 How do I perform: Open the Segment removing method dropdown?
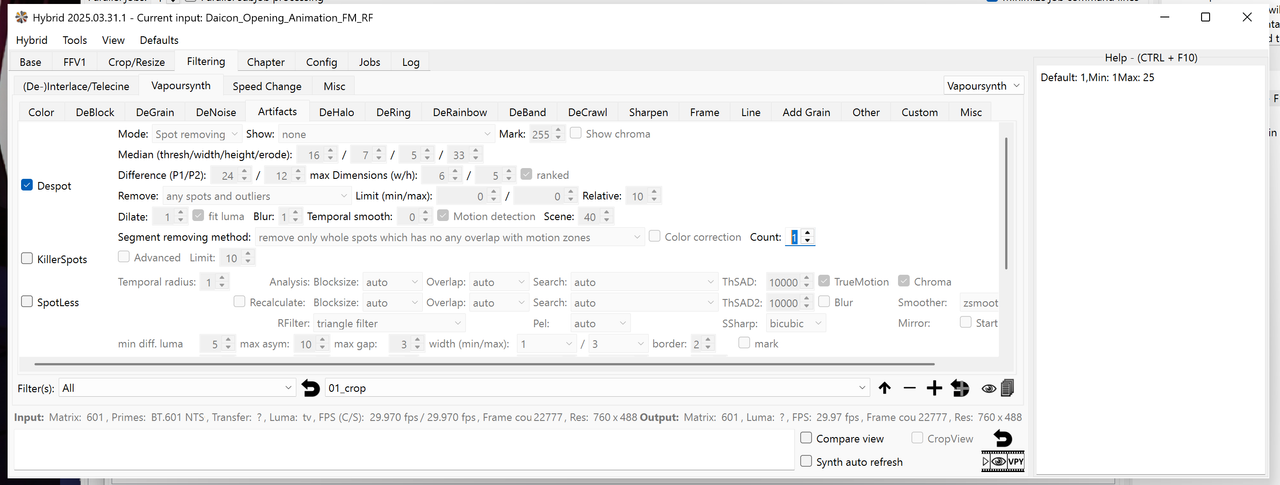point(450,237)
